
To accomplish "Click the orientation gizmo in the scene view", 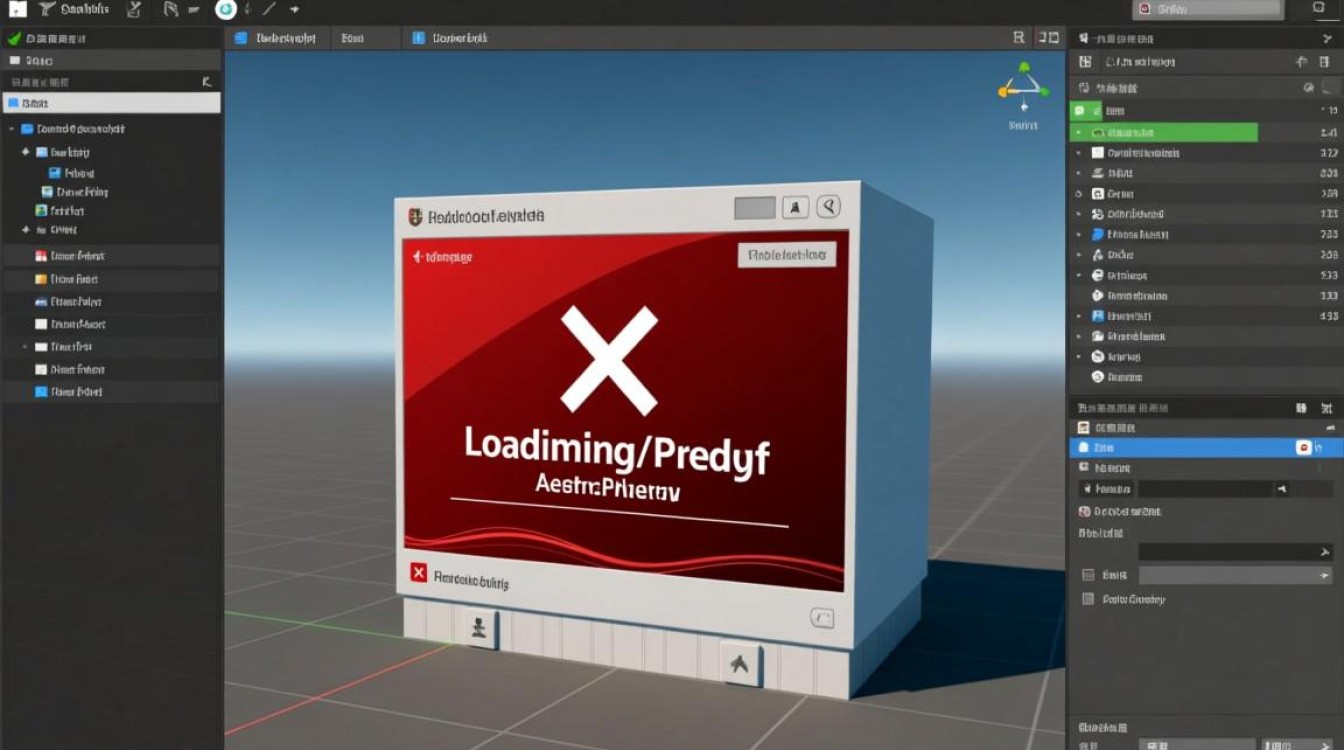I will click(1022, 89).
